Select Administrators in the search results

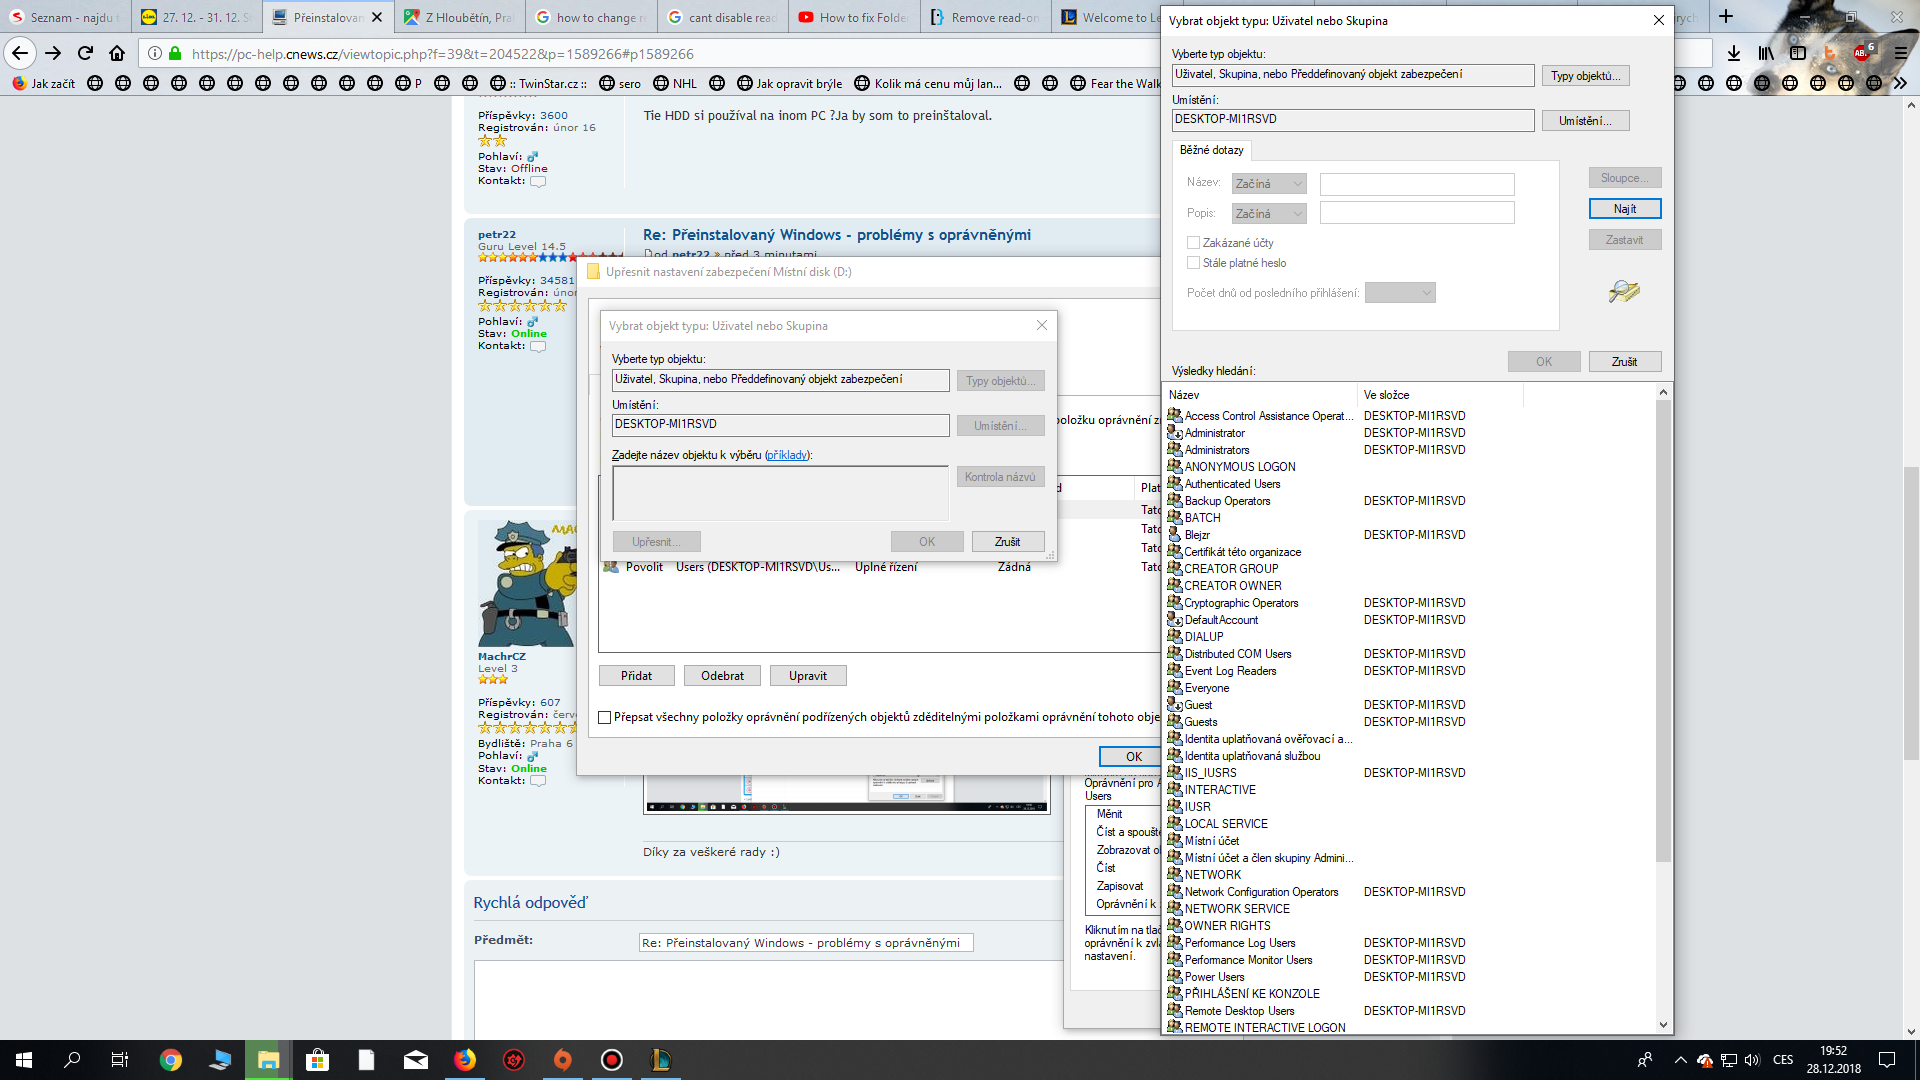point(1216,450)
